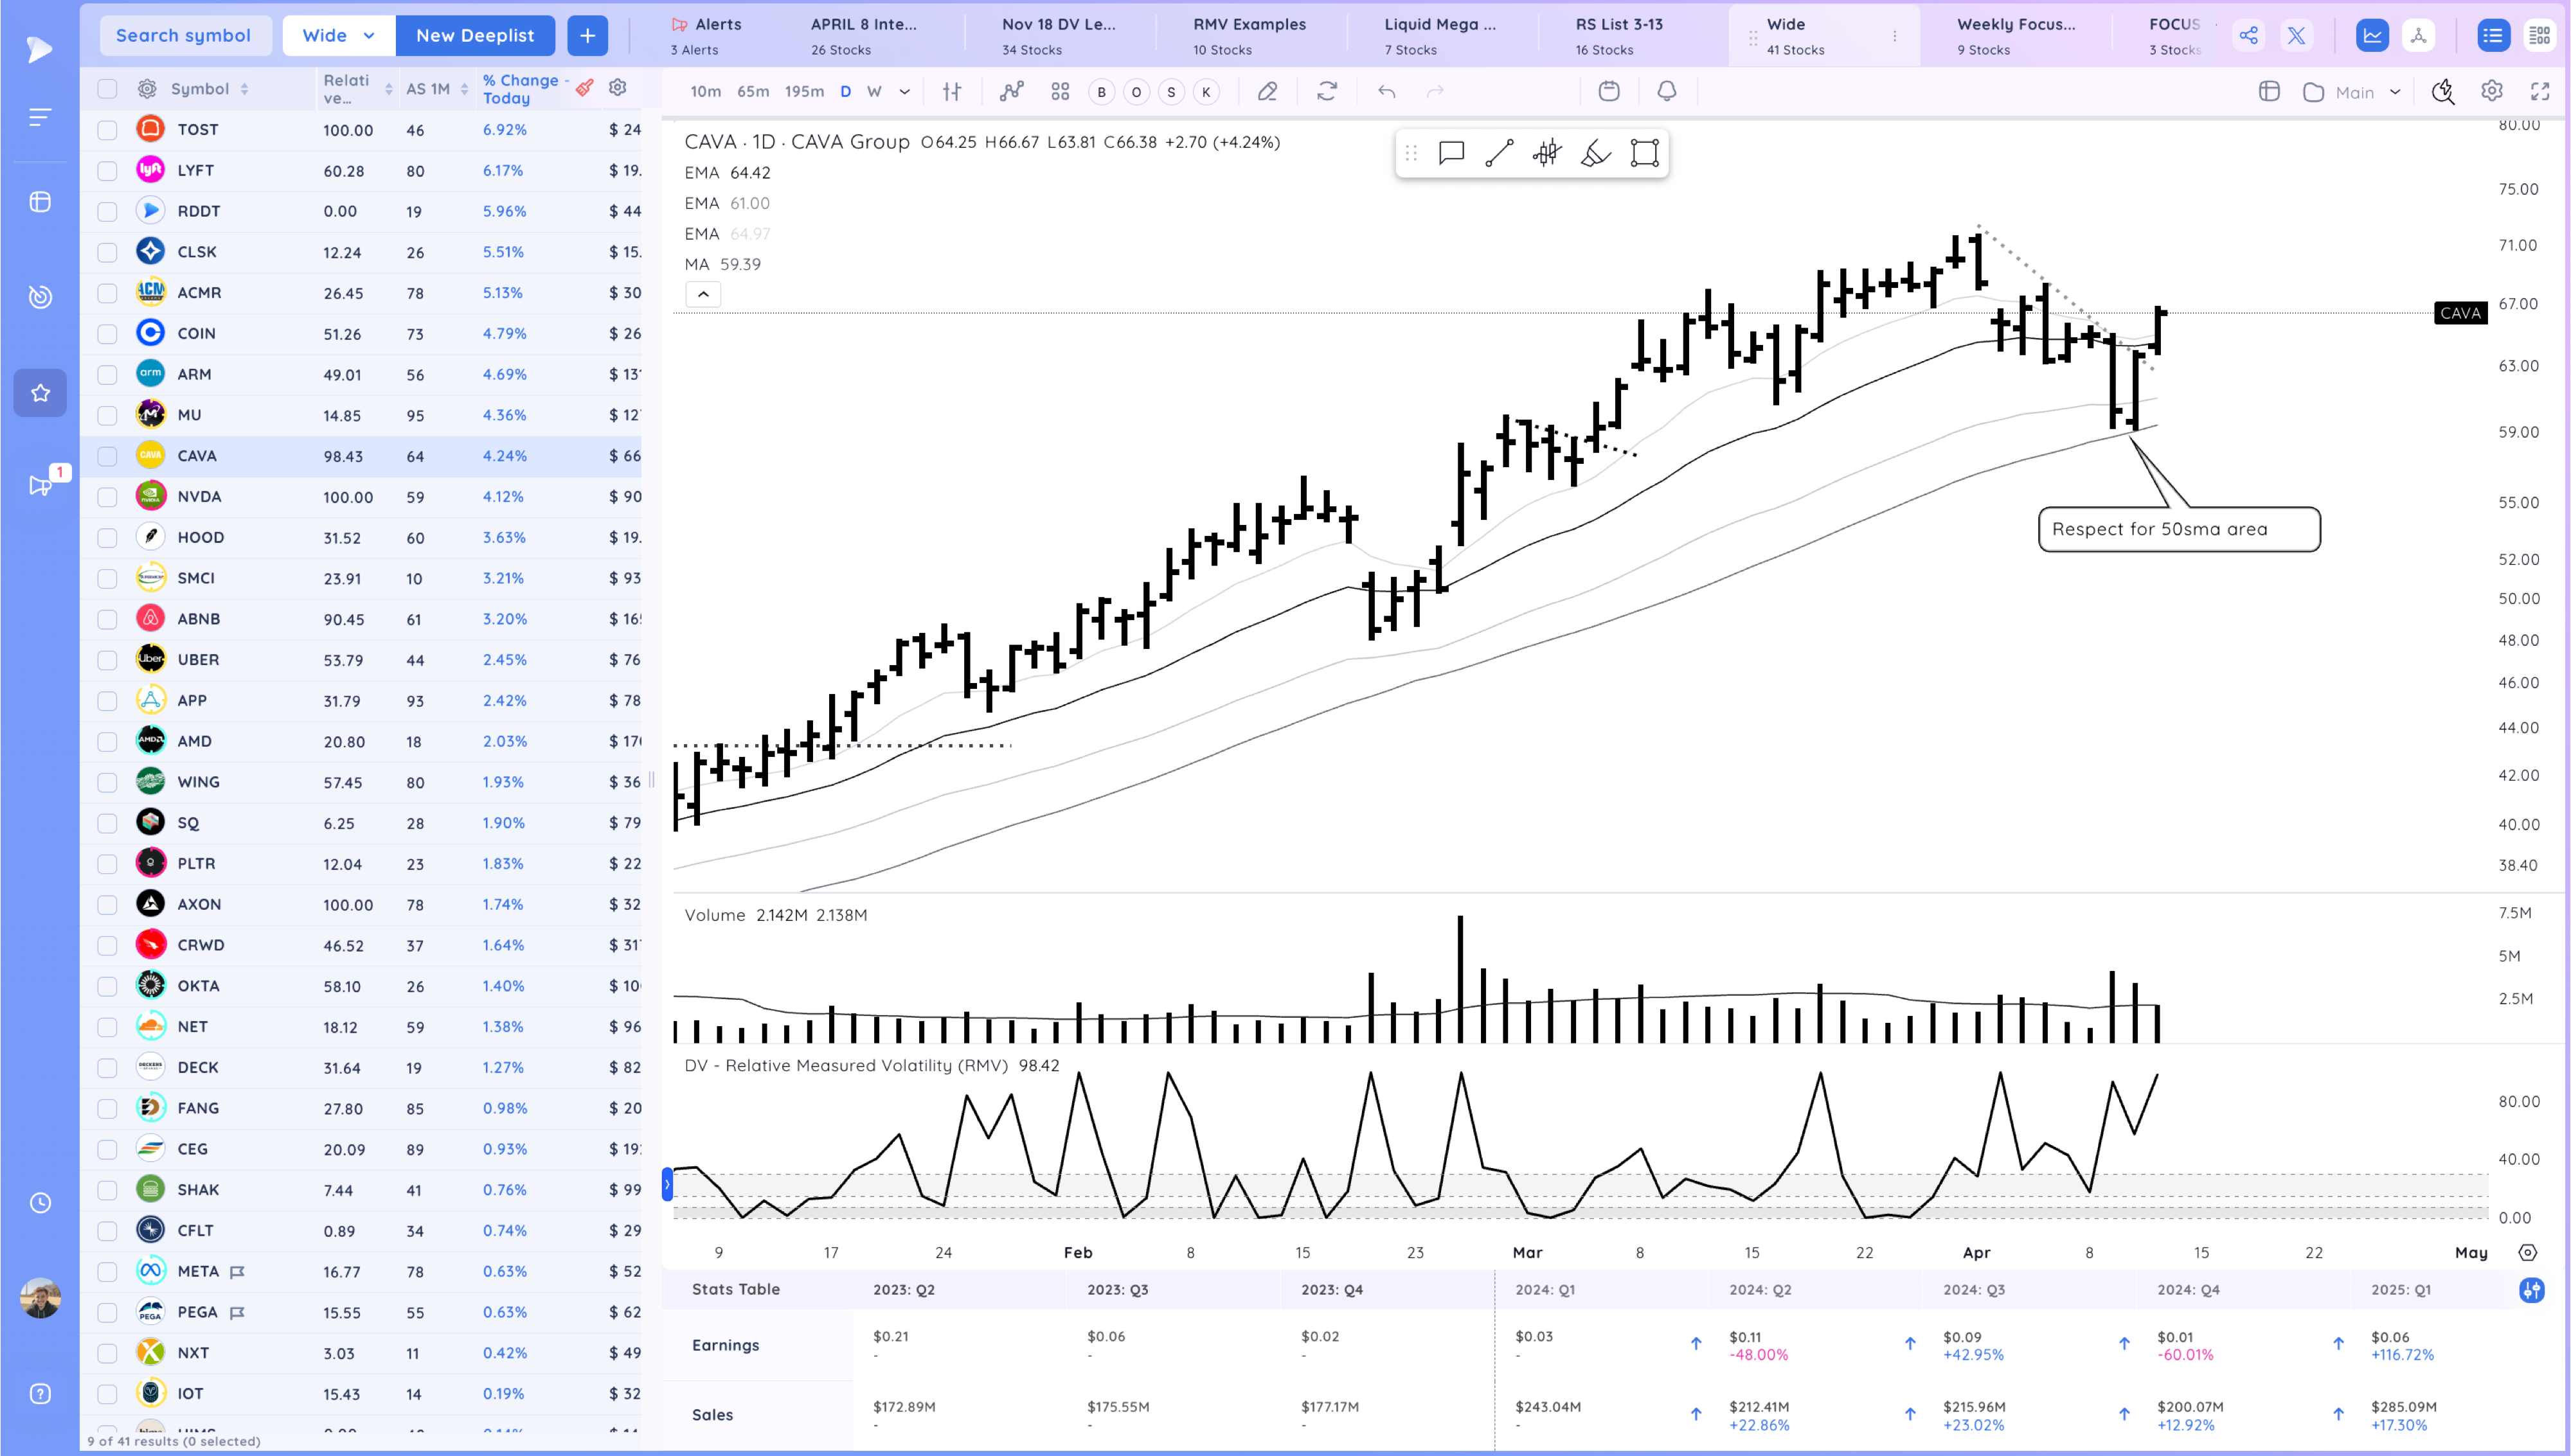
Task: Click the share icon in top bar
Action: point(2248,36)
